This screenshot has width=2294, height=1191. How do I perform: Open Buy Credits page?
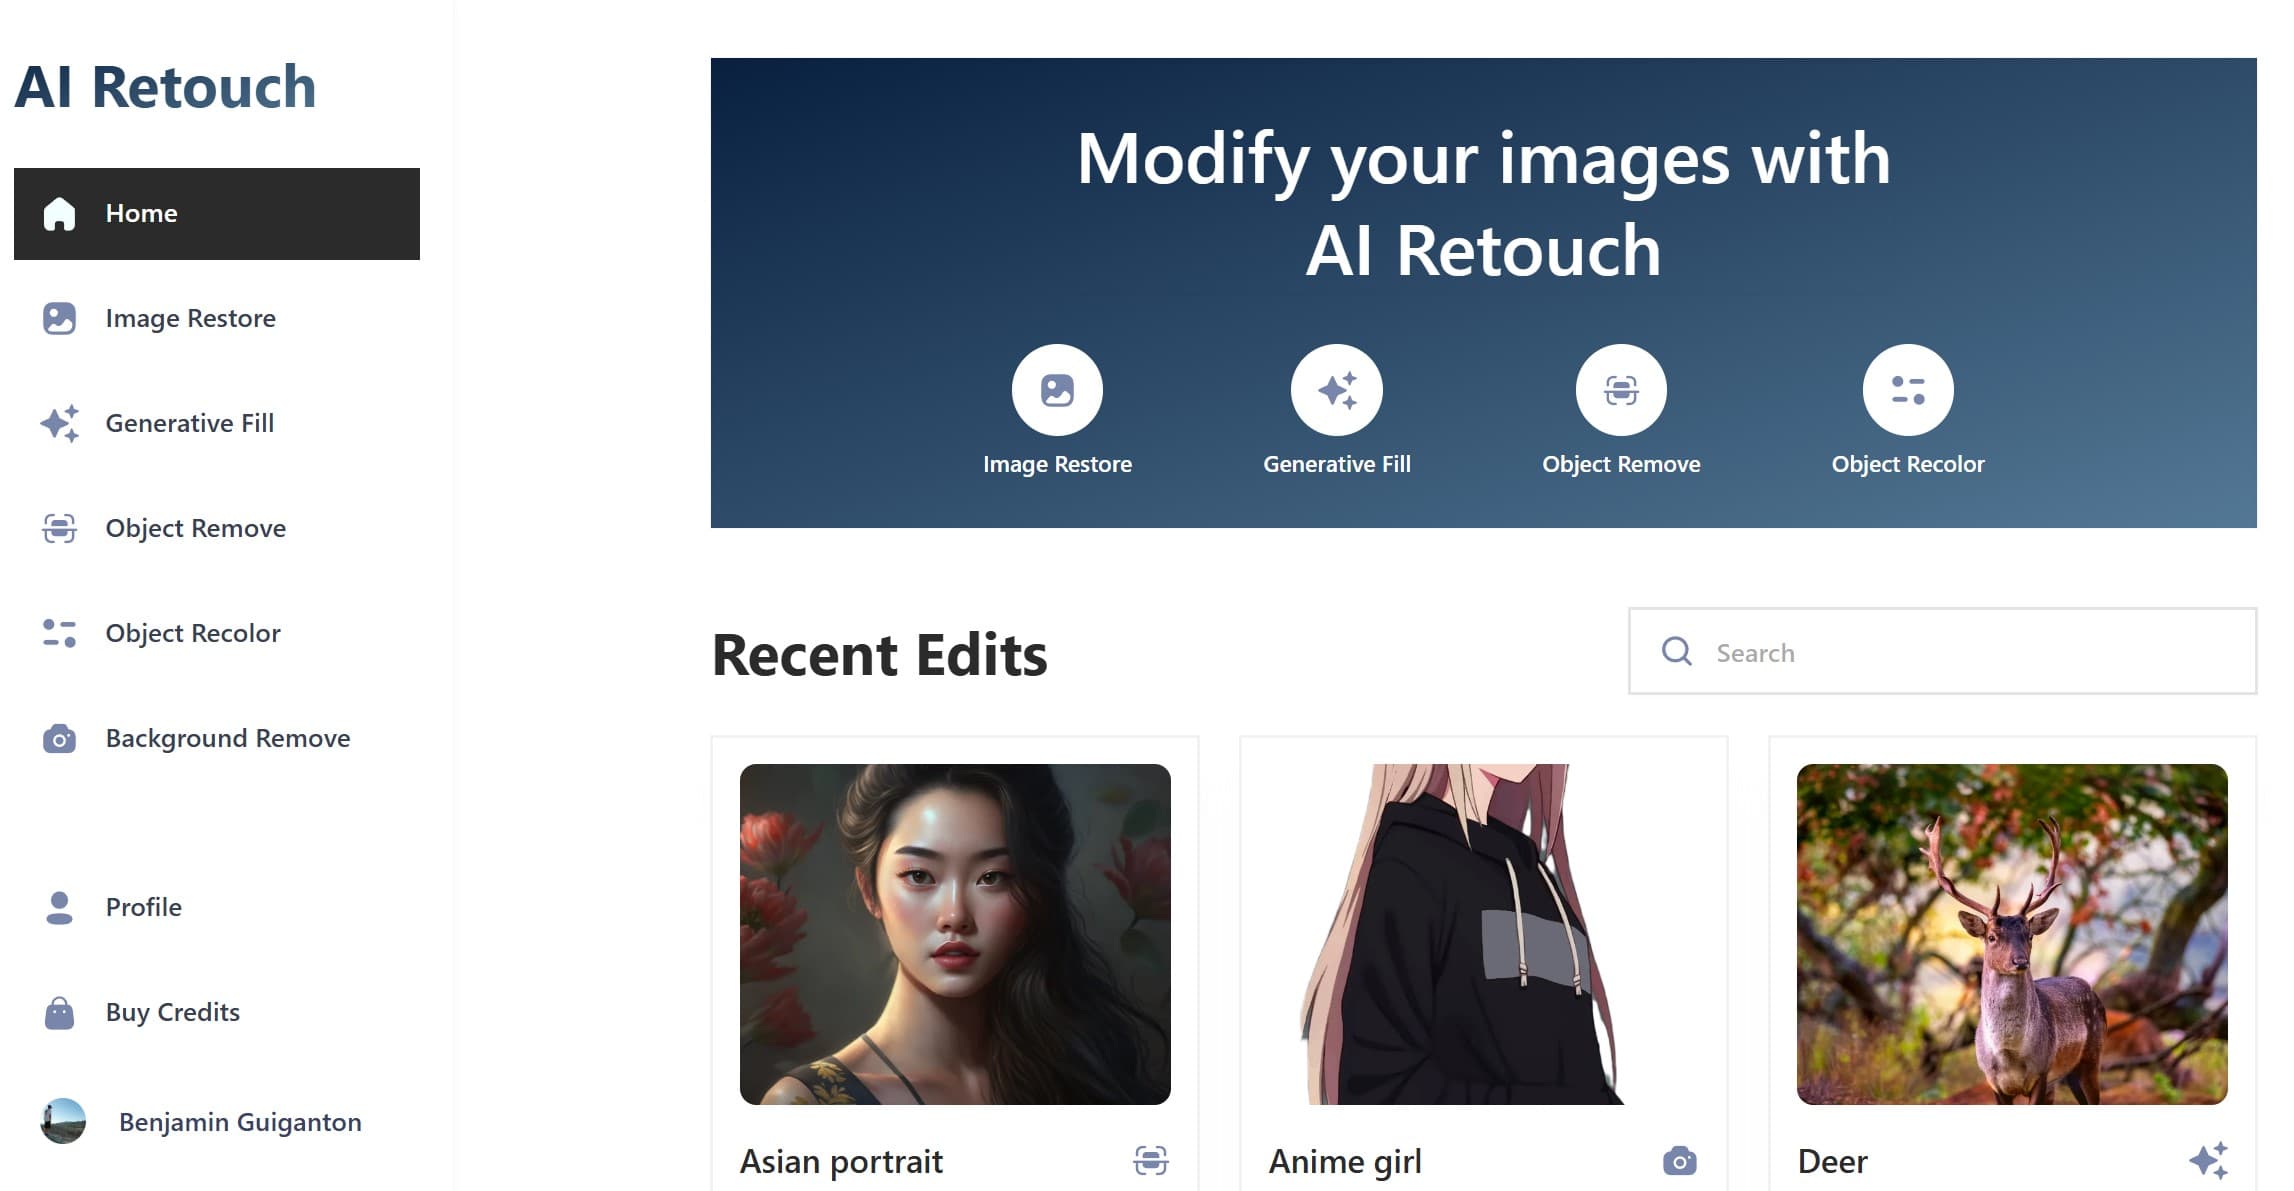click(171, 1013)
